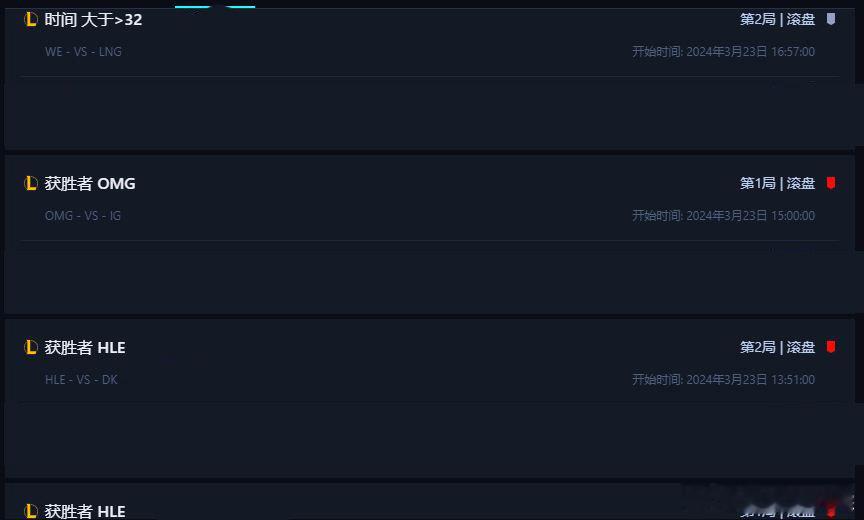The height and width of the screenshot is (520, 864).
Task: Click the red flag on OMG-IG bet
Action: [831, 183]
